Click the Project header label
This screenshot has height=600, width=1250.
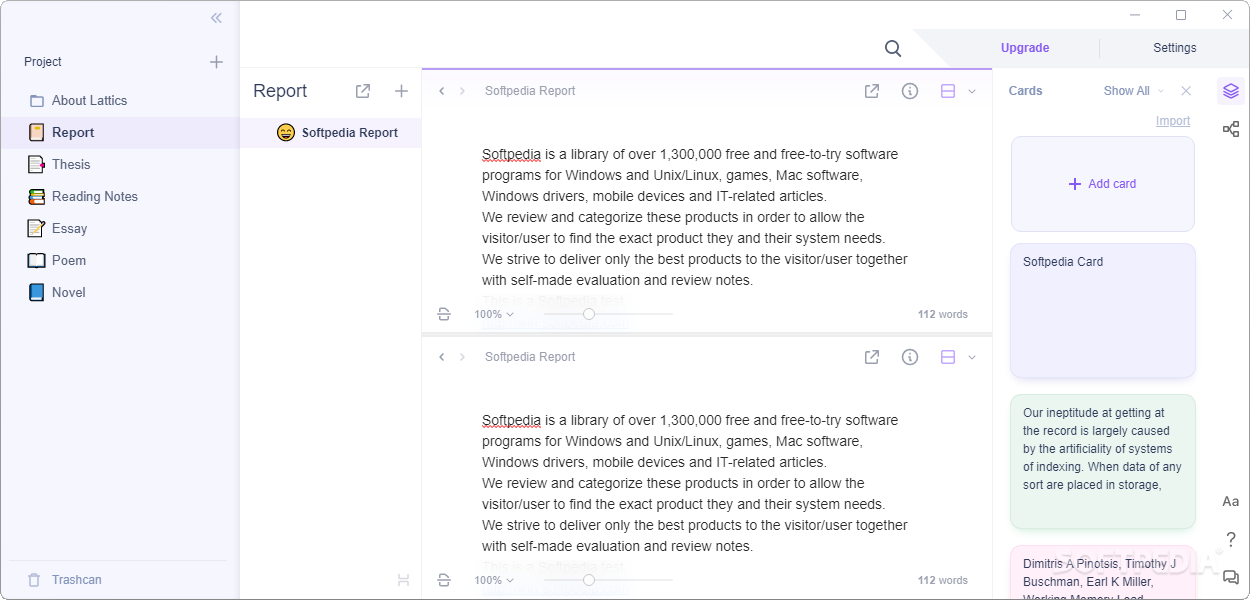pyautogui.click(x=43, y=62)
